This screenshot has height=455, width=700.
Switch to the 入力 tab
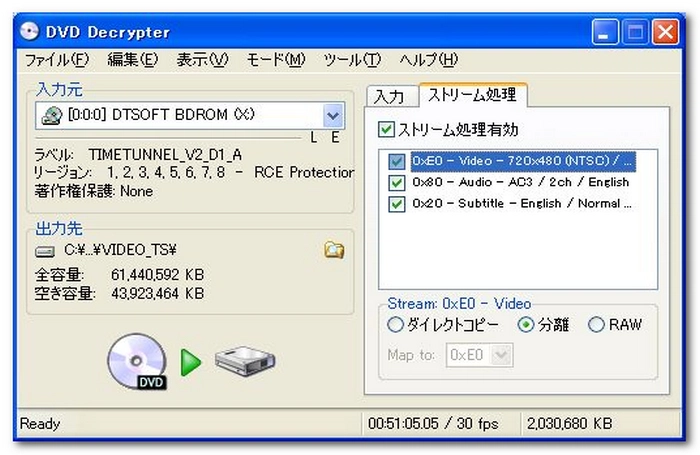pos(390,97)
